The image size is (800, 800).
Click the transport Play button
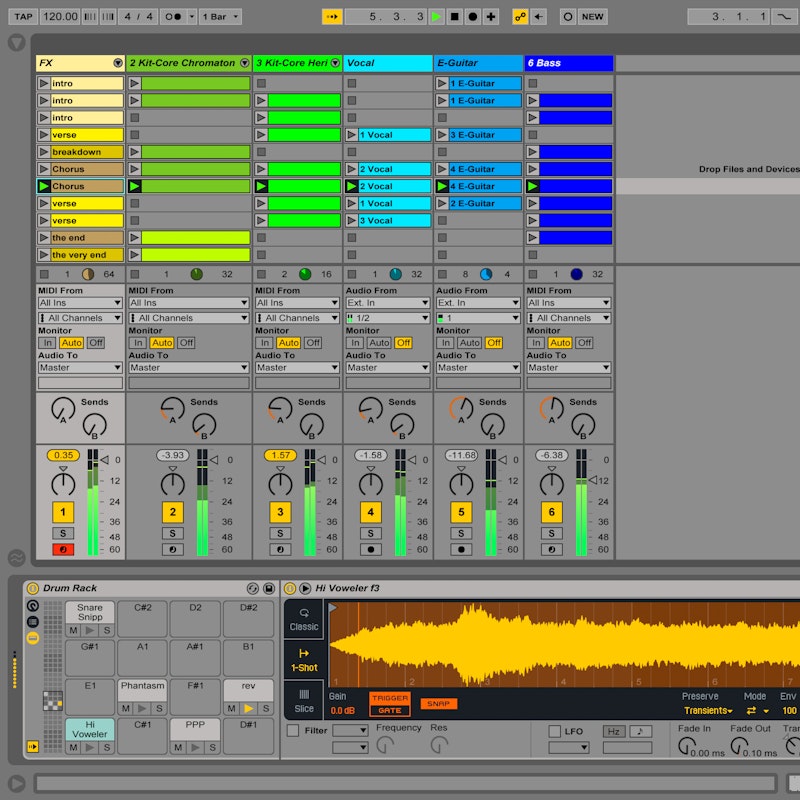point(436,17)
